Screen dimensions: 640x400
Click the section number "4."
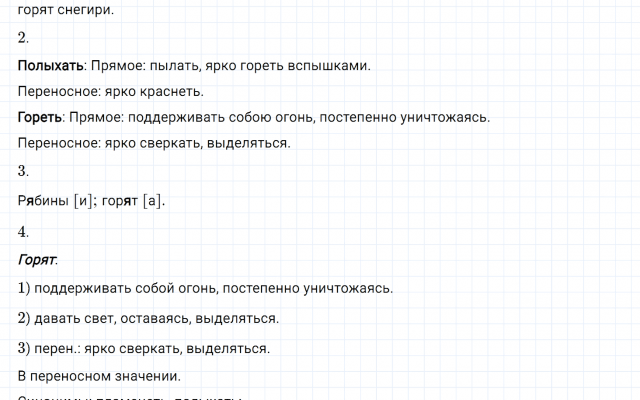(x=24, y=232)
